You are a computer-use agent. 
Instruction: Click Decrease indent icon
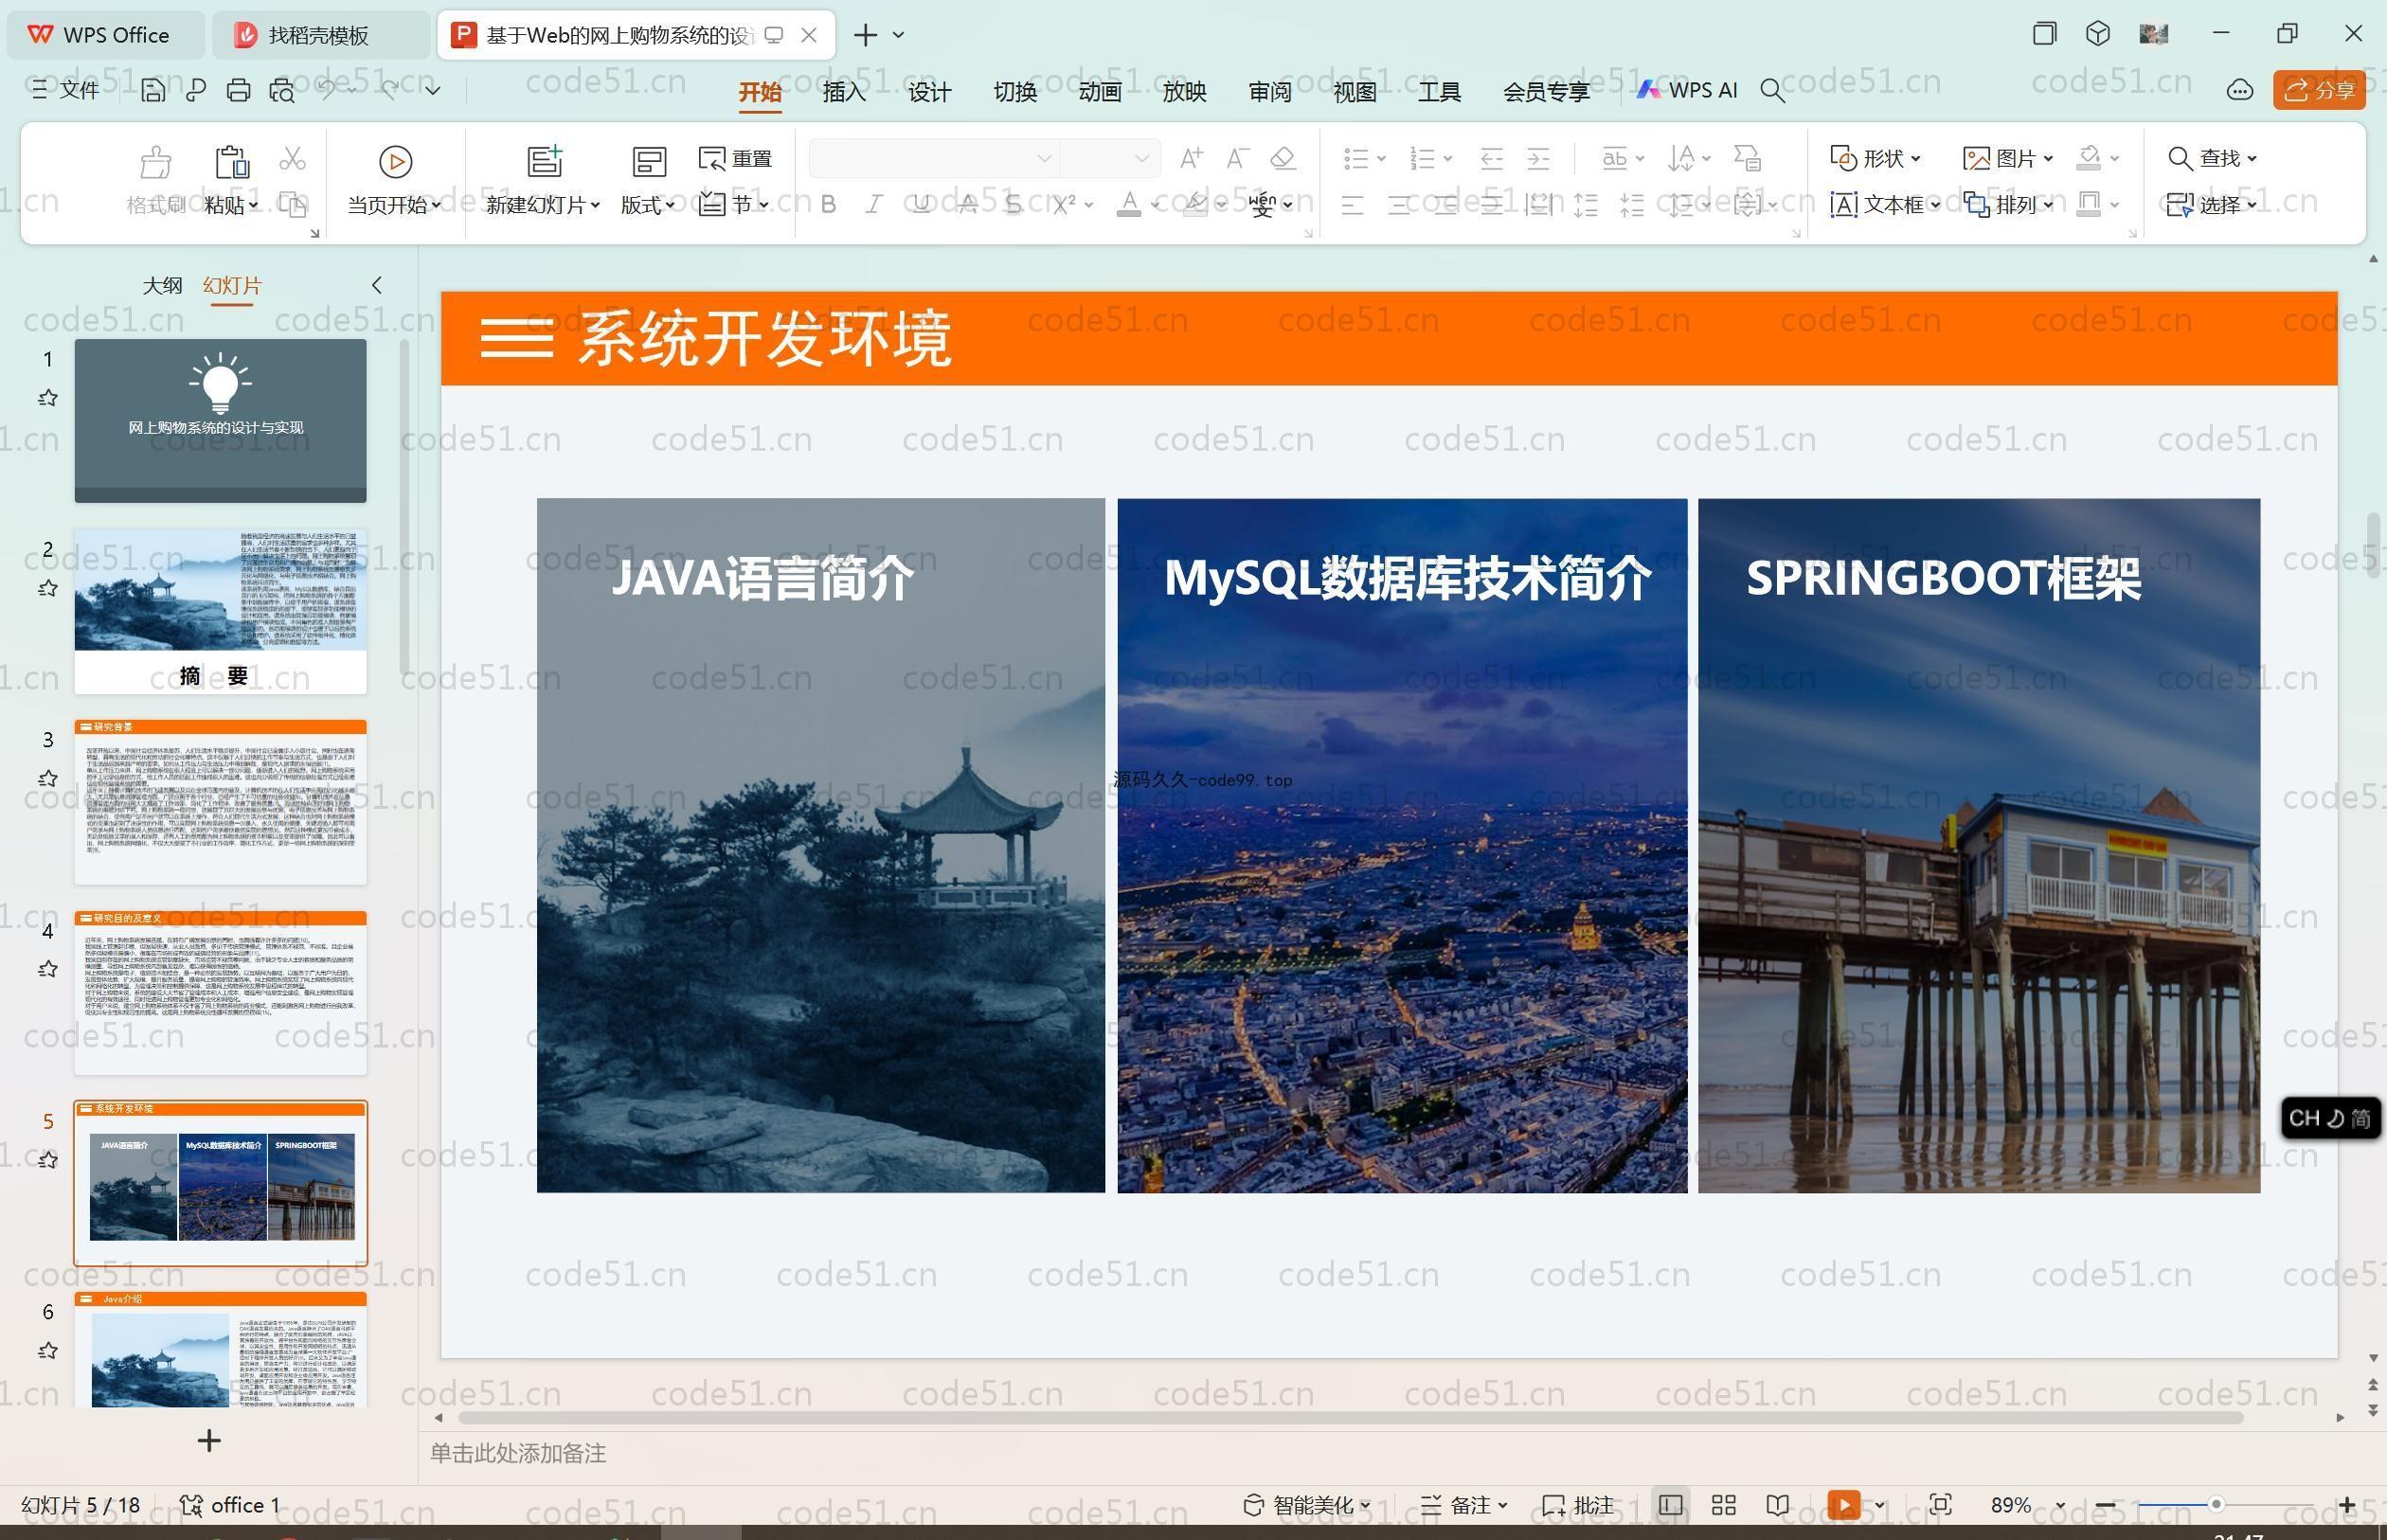tap(1492, 158)
